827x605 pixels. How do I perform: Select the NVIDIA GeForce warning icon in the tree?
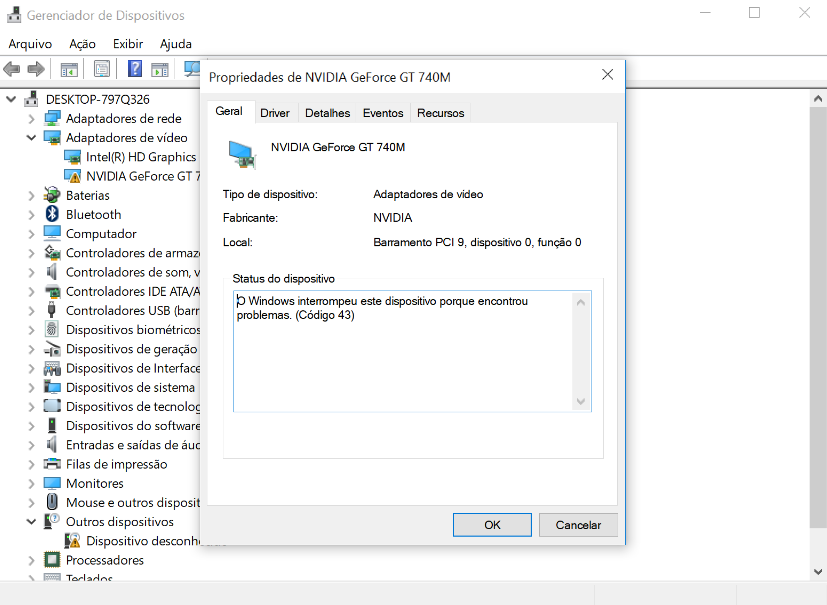73,176
